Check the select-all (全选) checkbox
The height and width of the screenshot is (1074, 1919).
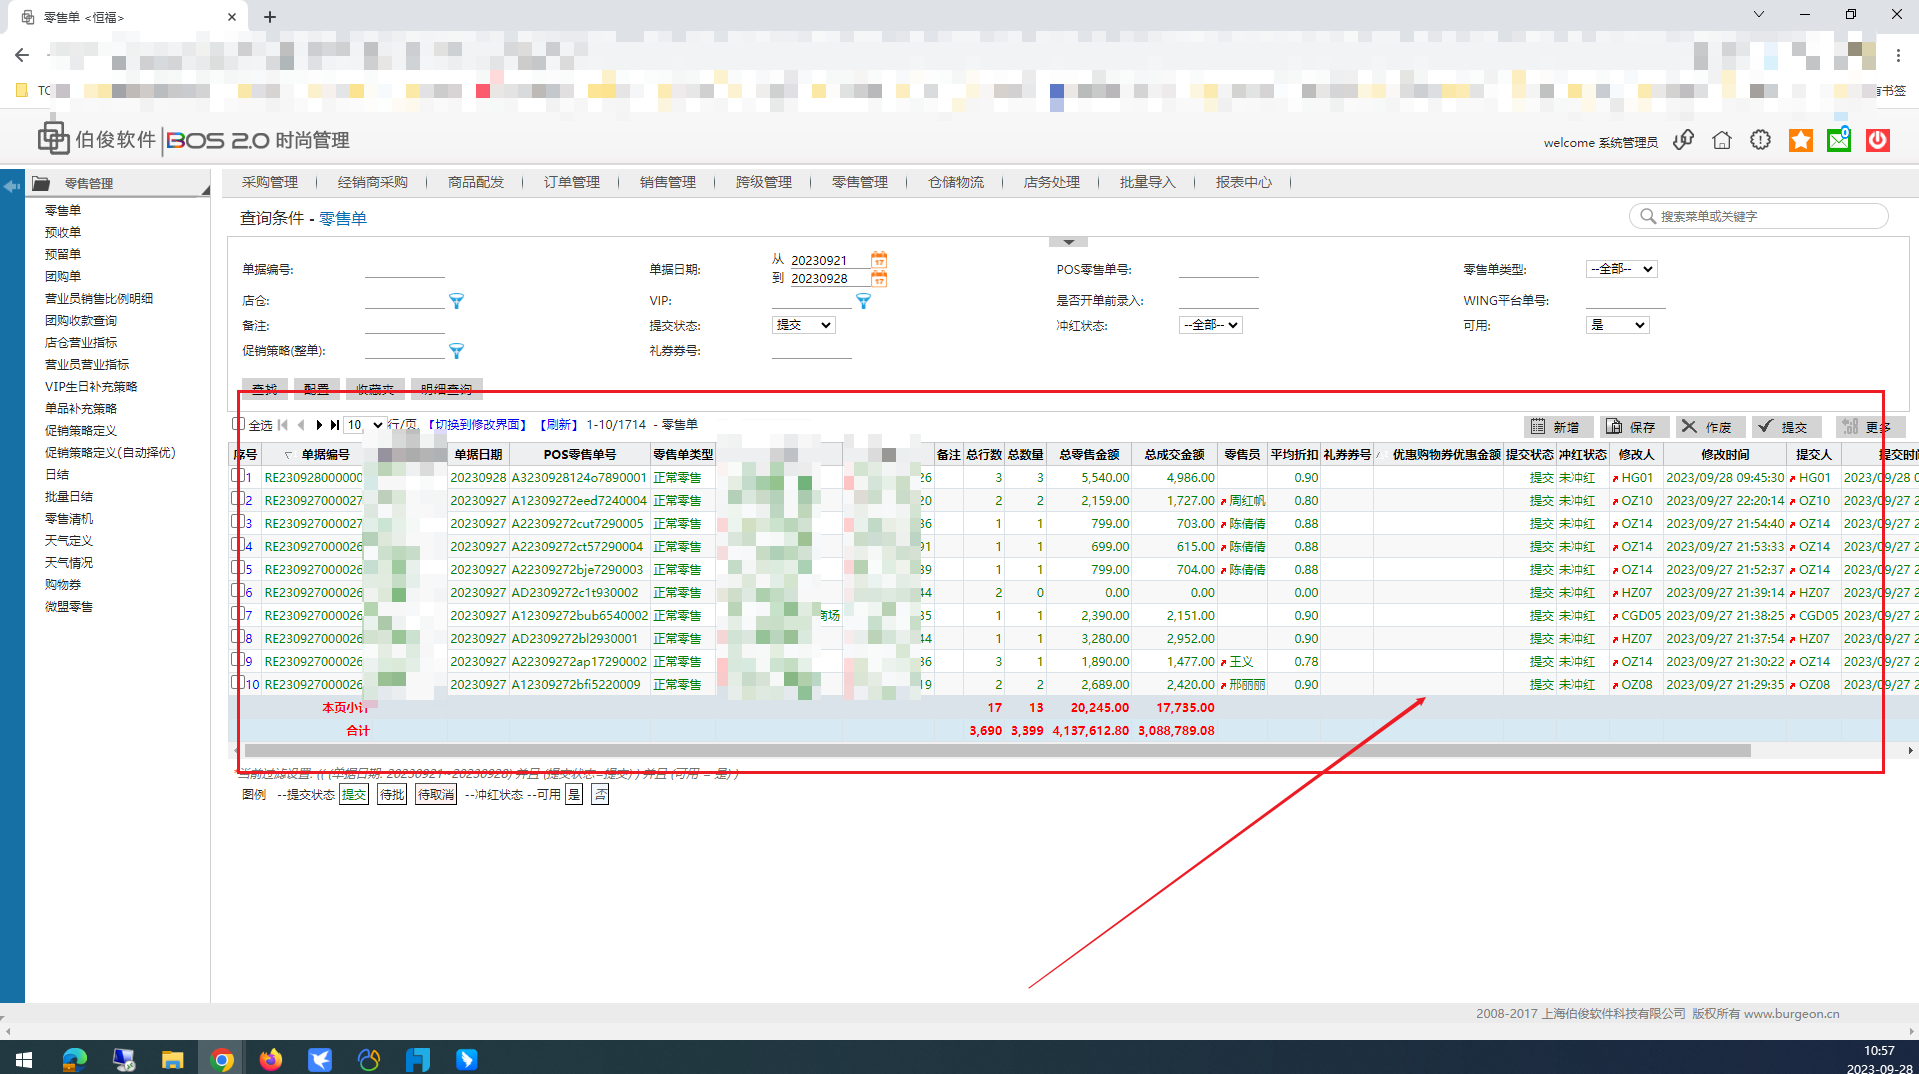(238, 424)
